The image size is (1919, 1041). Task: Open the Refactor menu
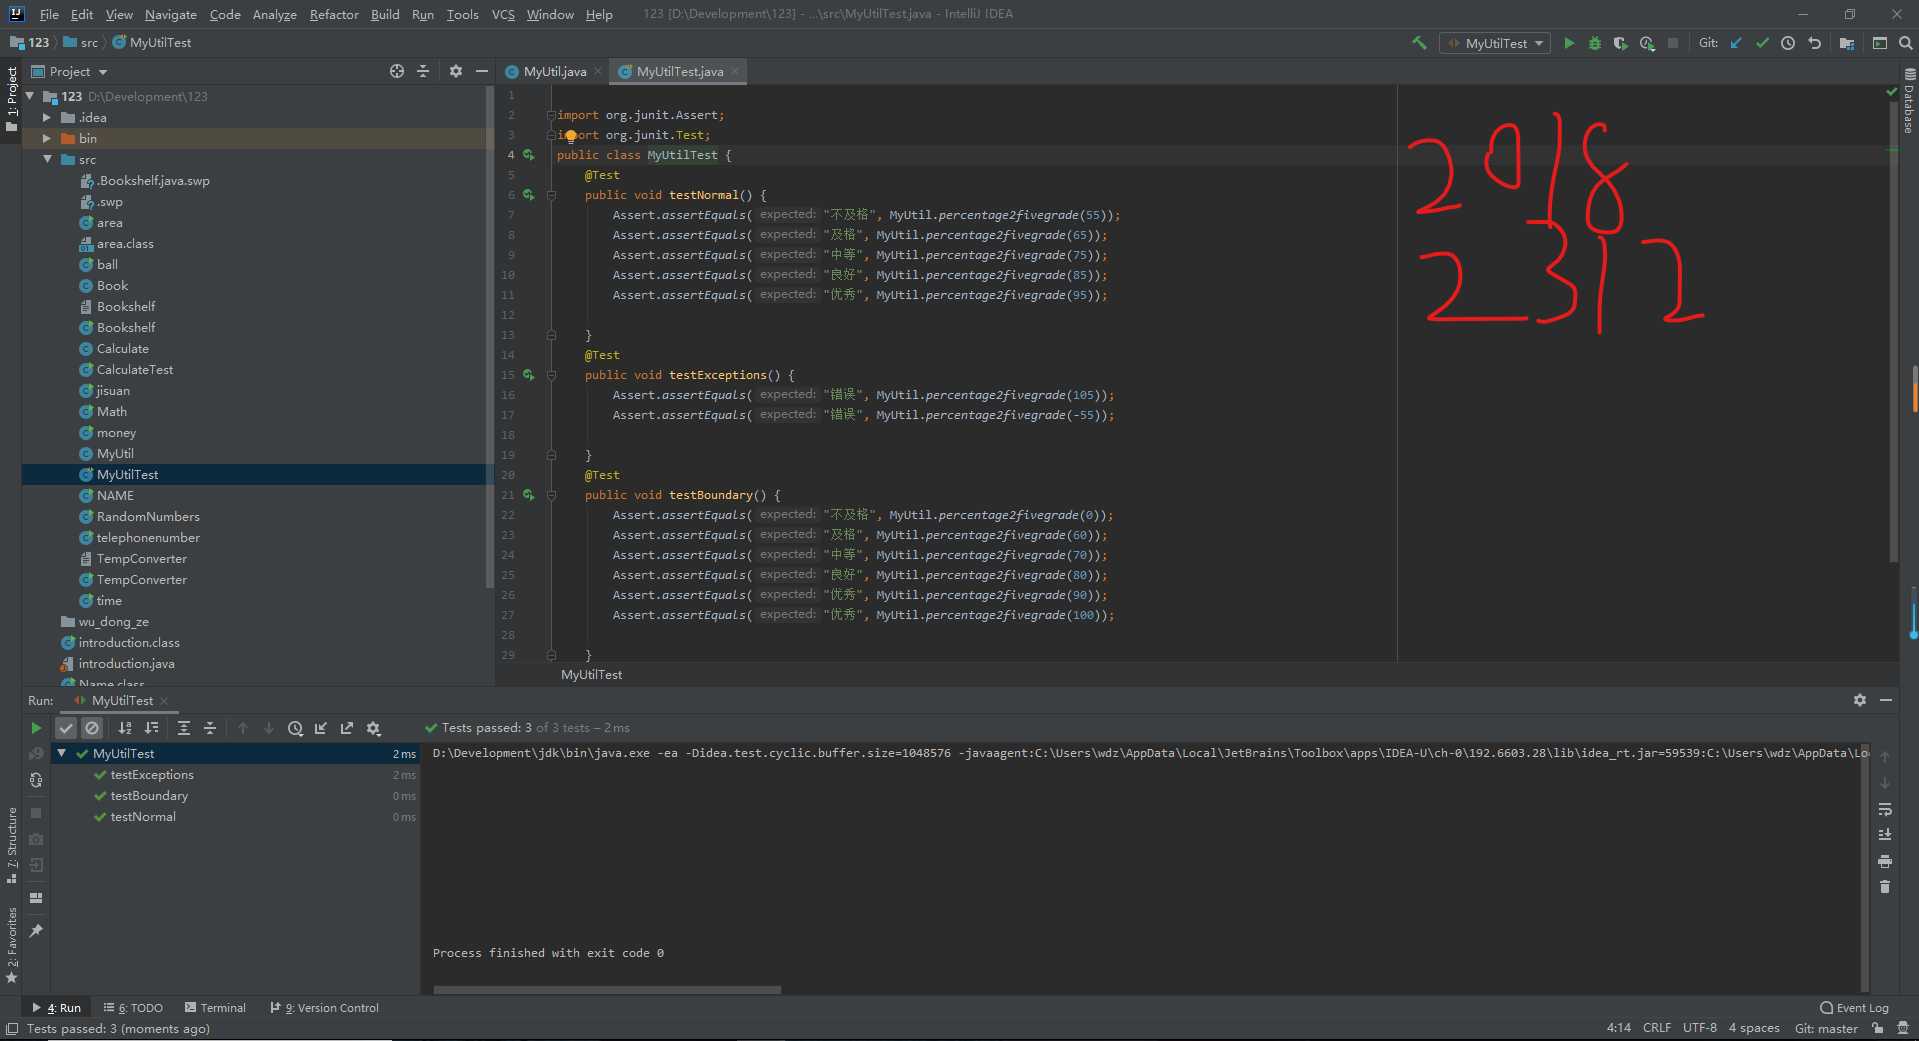click(x=334, y=14)
